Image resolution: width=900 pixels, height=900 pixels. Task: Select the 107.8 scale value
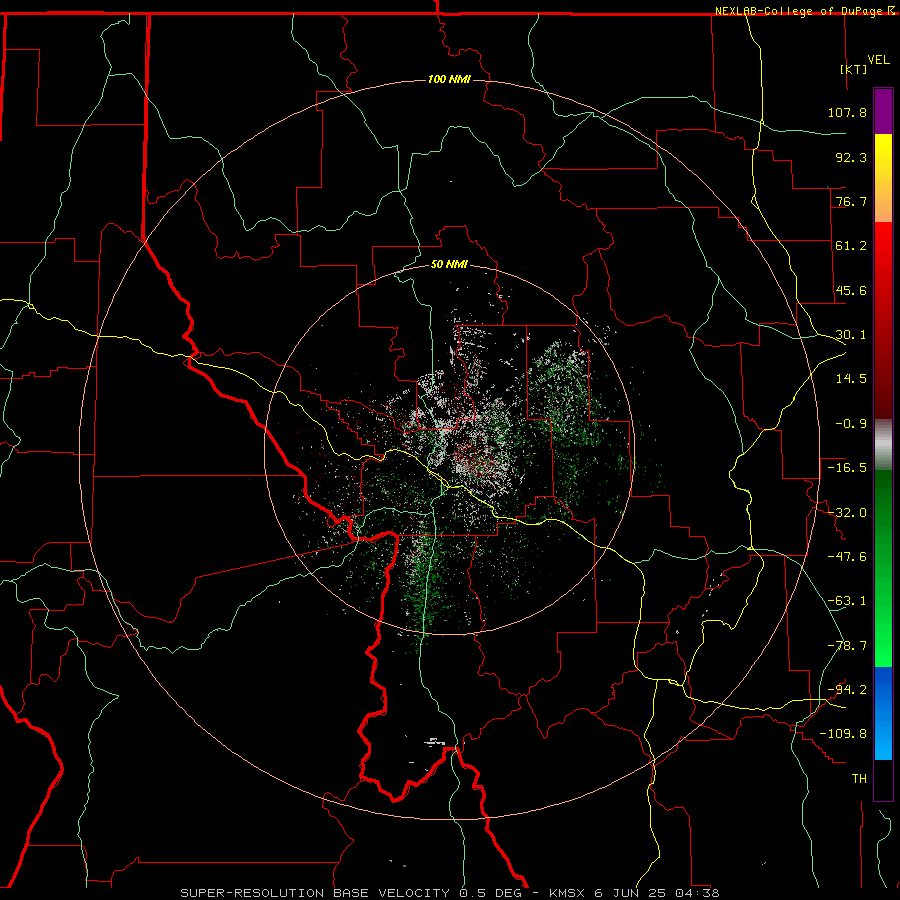coord(847,112)
